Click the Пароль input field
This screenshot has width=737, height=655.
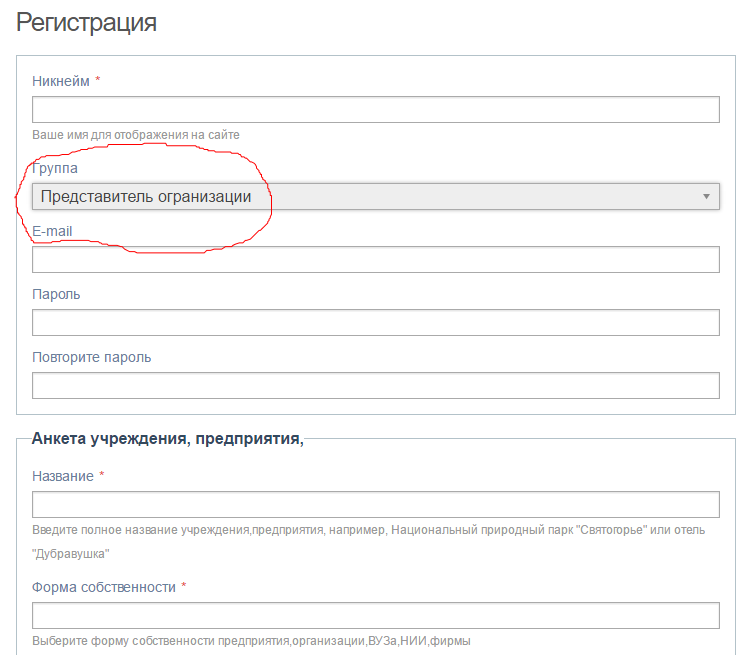[376, 322]
